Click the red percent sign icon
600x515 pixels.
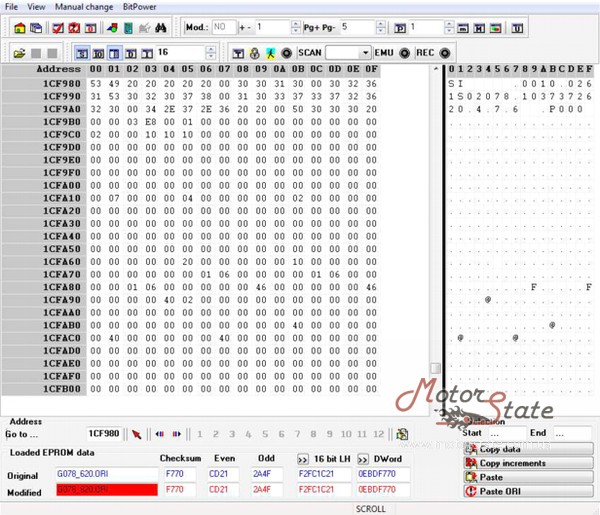(x=74, y=28)
